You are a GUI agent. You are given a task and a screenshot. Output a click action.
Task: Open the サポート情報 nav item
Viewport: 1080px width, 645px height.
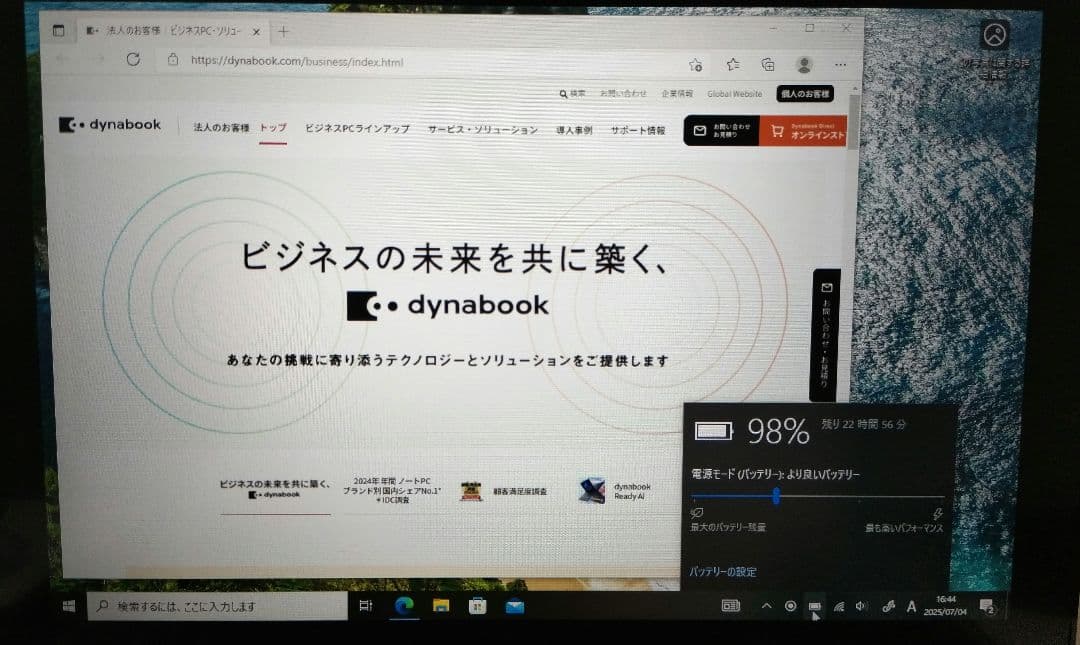(638, 130)
